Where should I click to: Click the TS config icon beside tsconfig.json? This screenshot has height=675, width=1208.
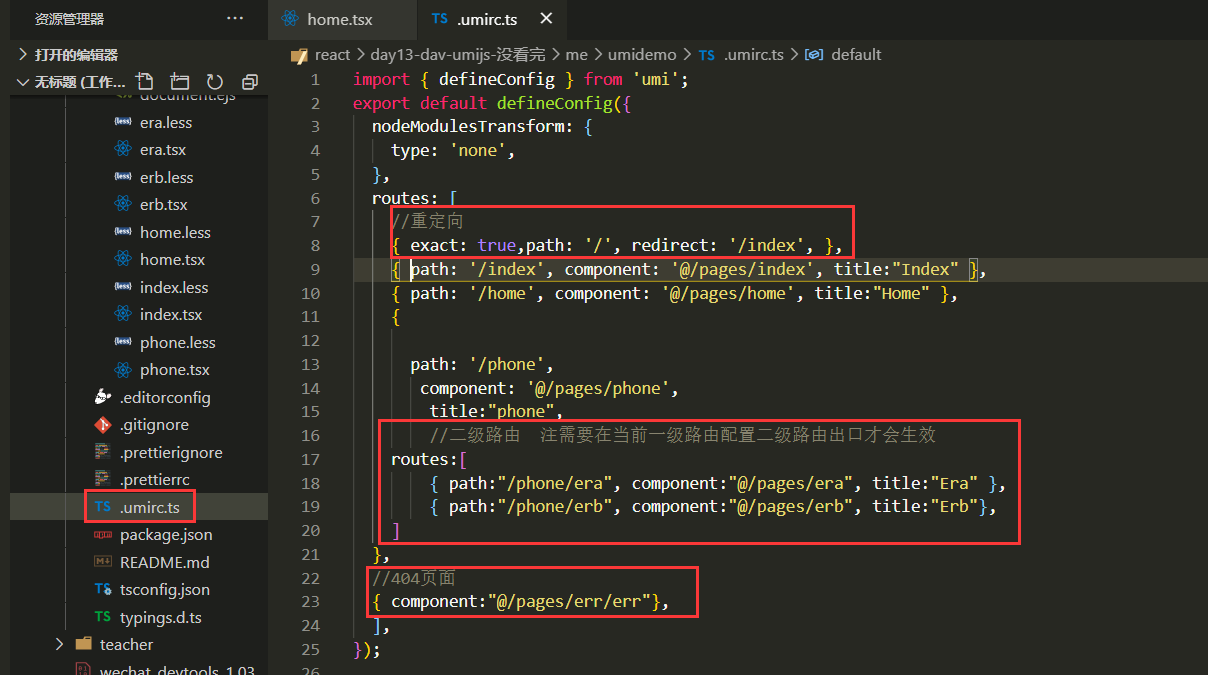(x=102, y=590)
